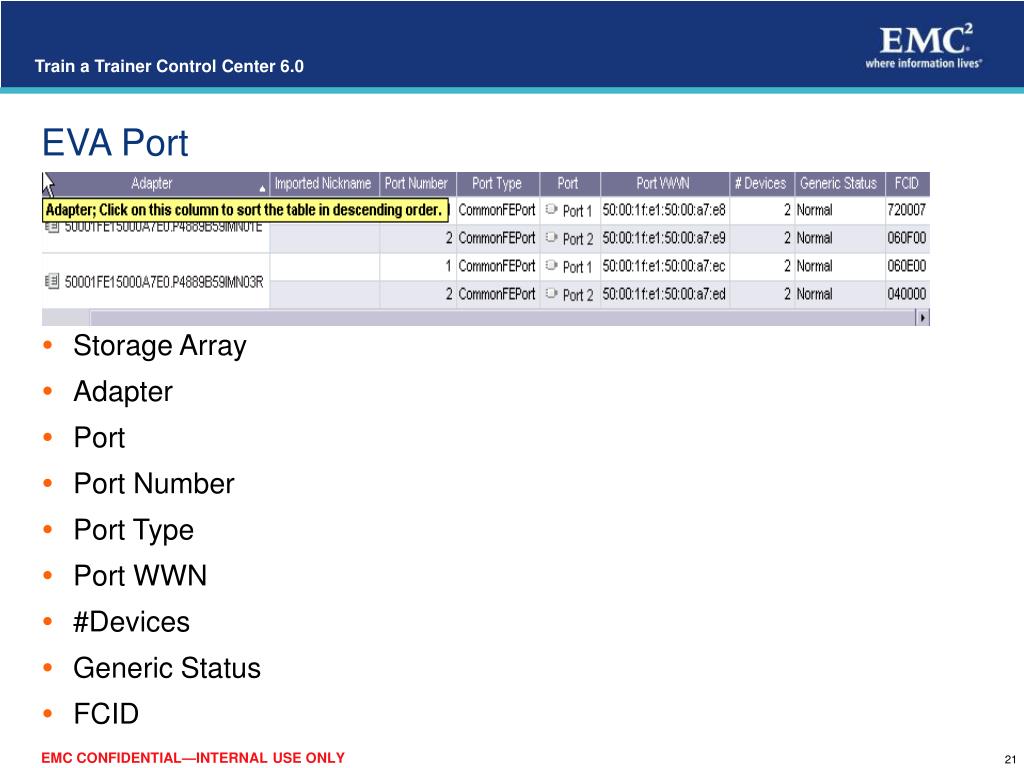Image resolution: width=1024 pixels, height=768 pixels.
Task: Click CommonFEPort in the a7:ec row
Action: (x=497, y=266)
